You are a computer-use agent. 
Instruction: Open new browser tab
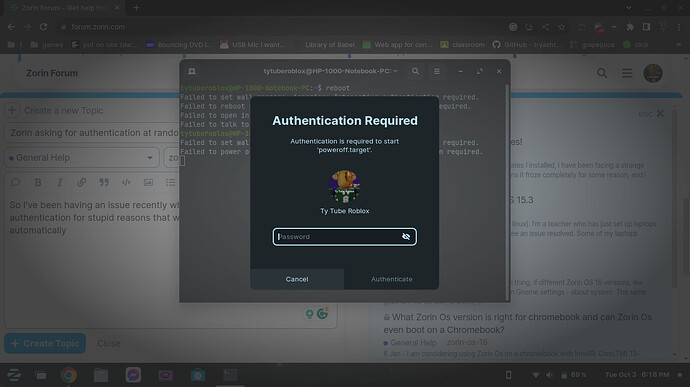click(136, 8)
